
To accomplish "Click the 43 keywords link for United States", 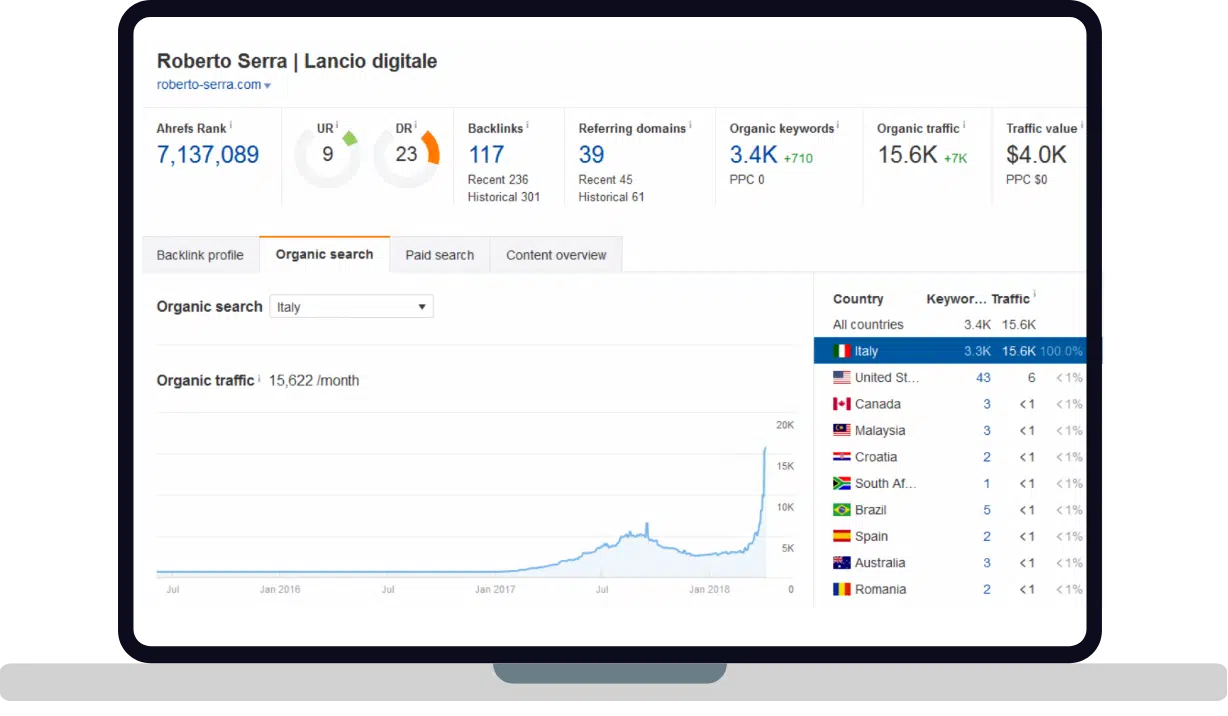I will coord(983,378).
